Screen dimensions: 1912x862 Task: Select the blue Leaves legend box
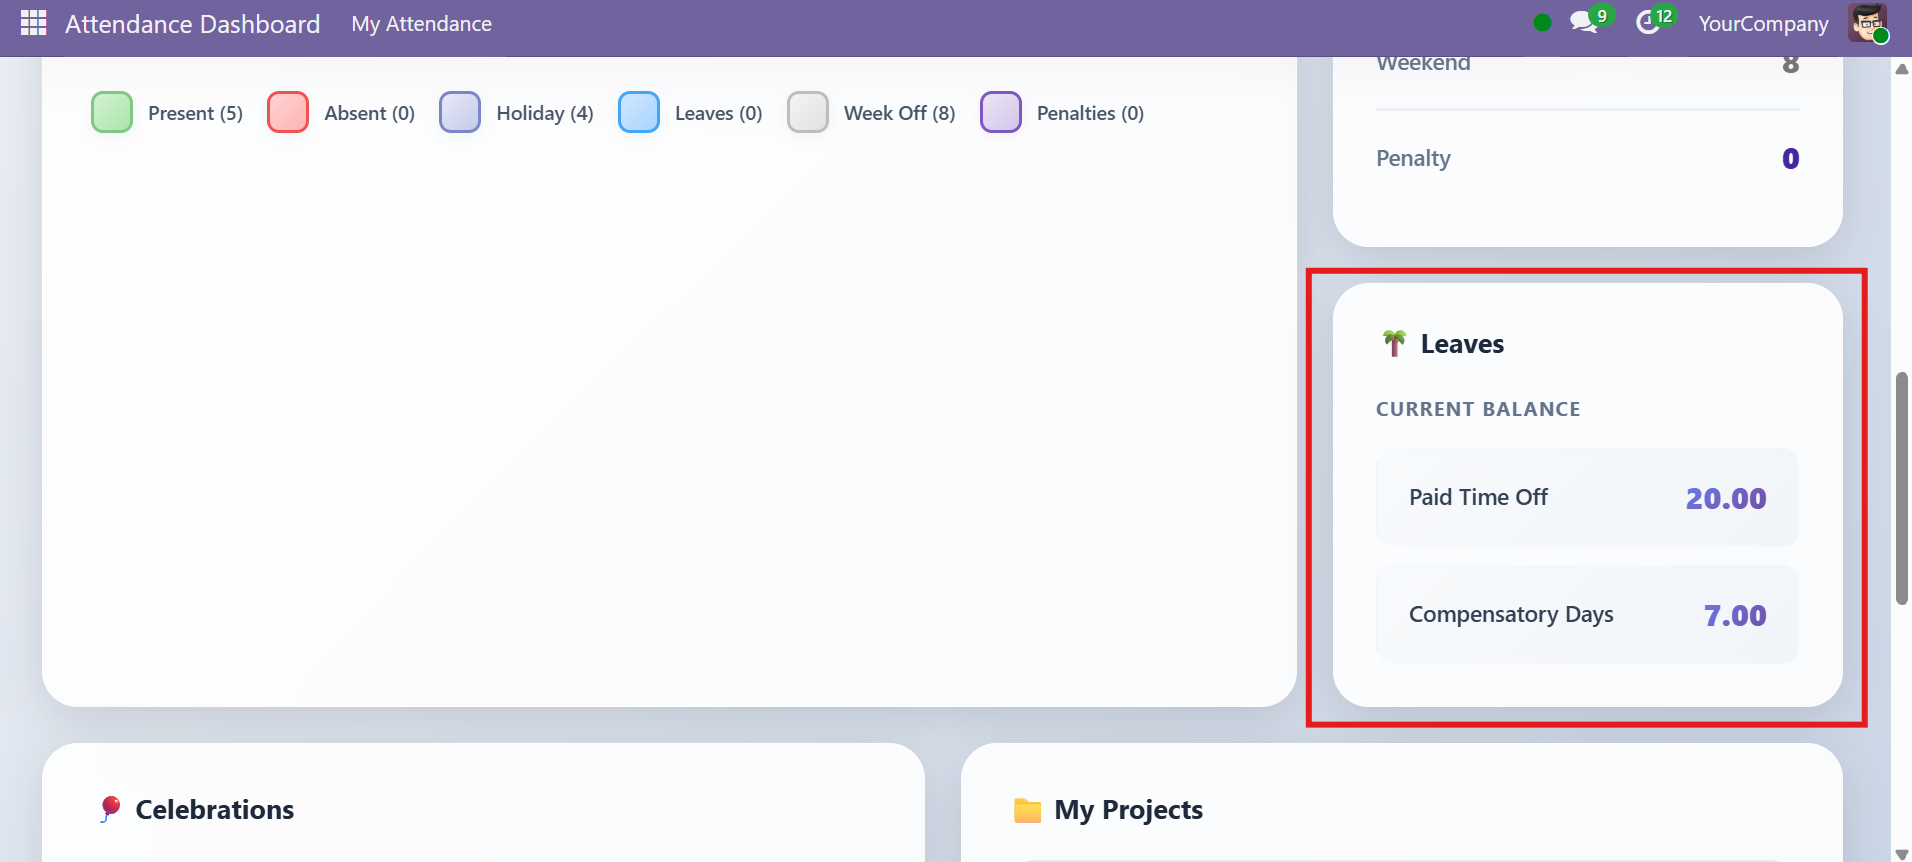[639, 112]
